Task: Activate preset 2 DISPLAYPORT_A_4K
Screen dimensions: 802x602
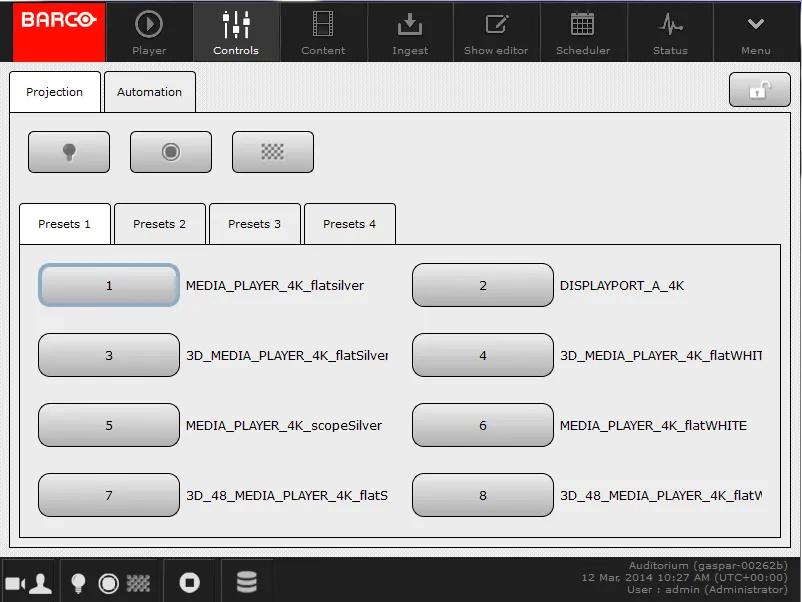Action: (x=482, y=285)
